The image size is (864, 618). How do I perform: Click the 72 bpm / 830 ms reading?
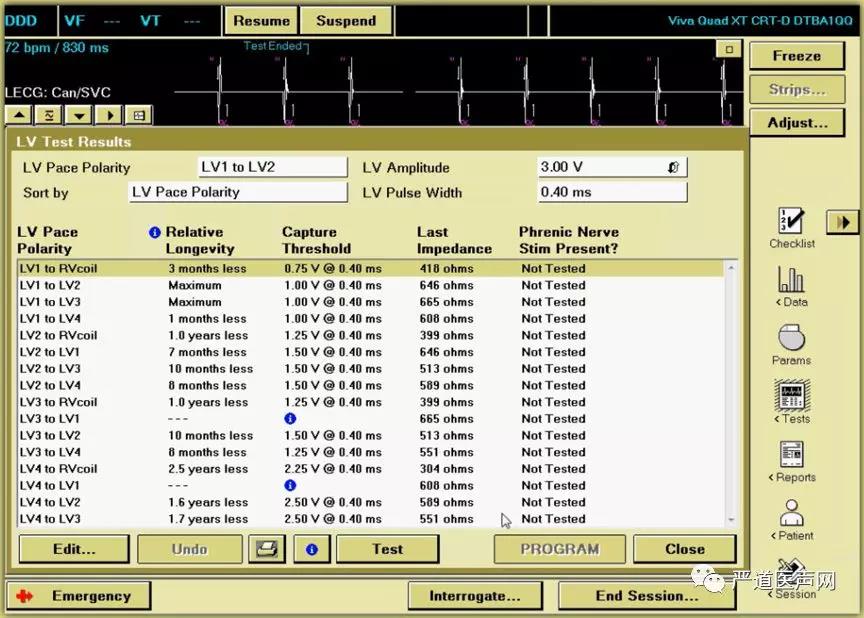click(57, 47)
